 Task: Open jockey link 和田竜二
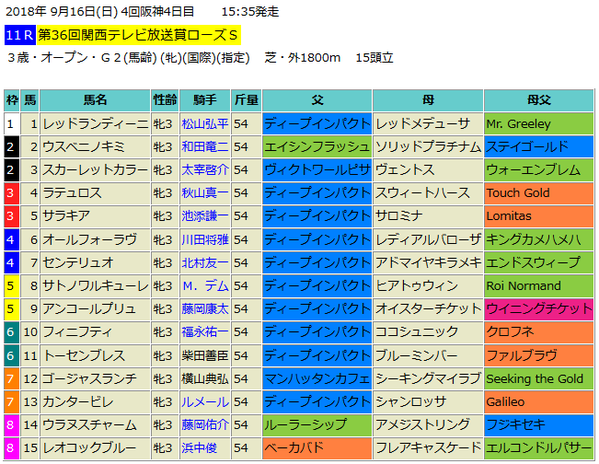tap(205, 147)
